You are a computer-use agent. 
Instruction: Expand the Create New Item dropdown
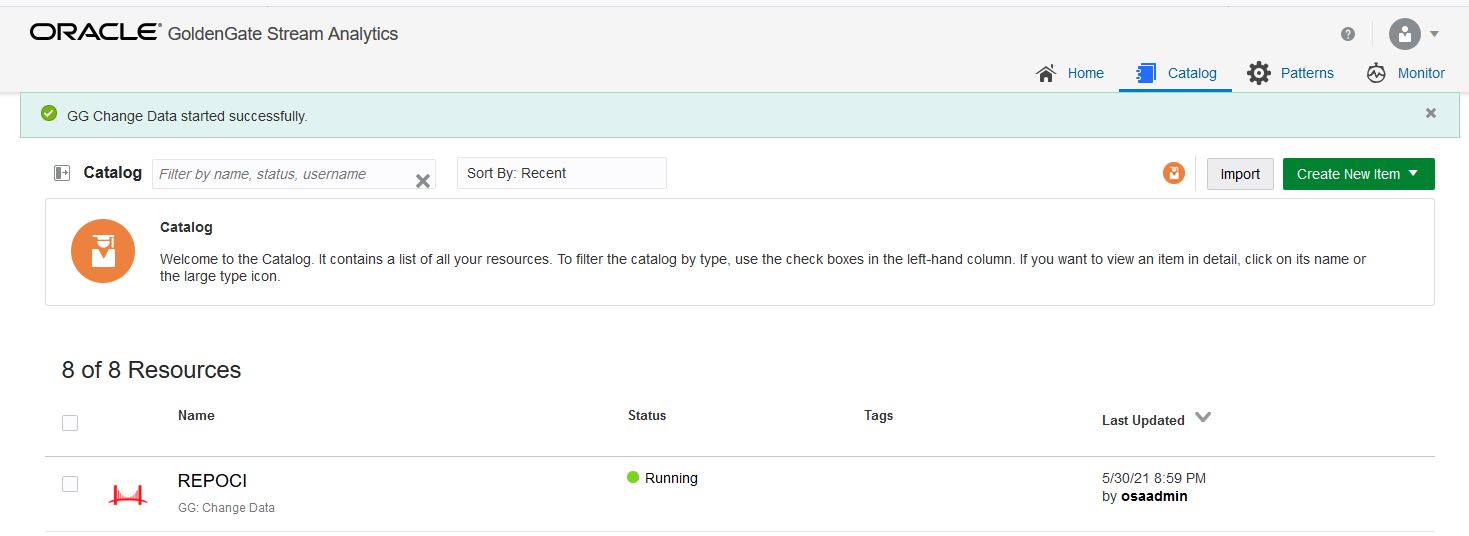coord(1358,174)
